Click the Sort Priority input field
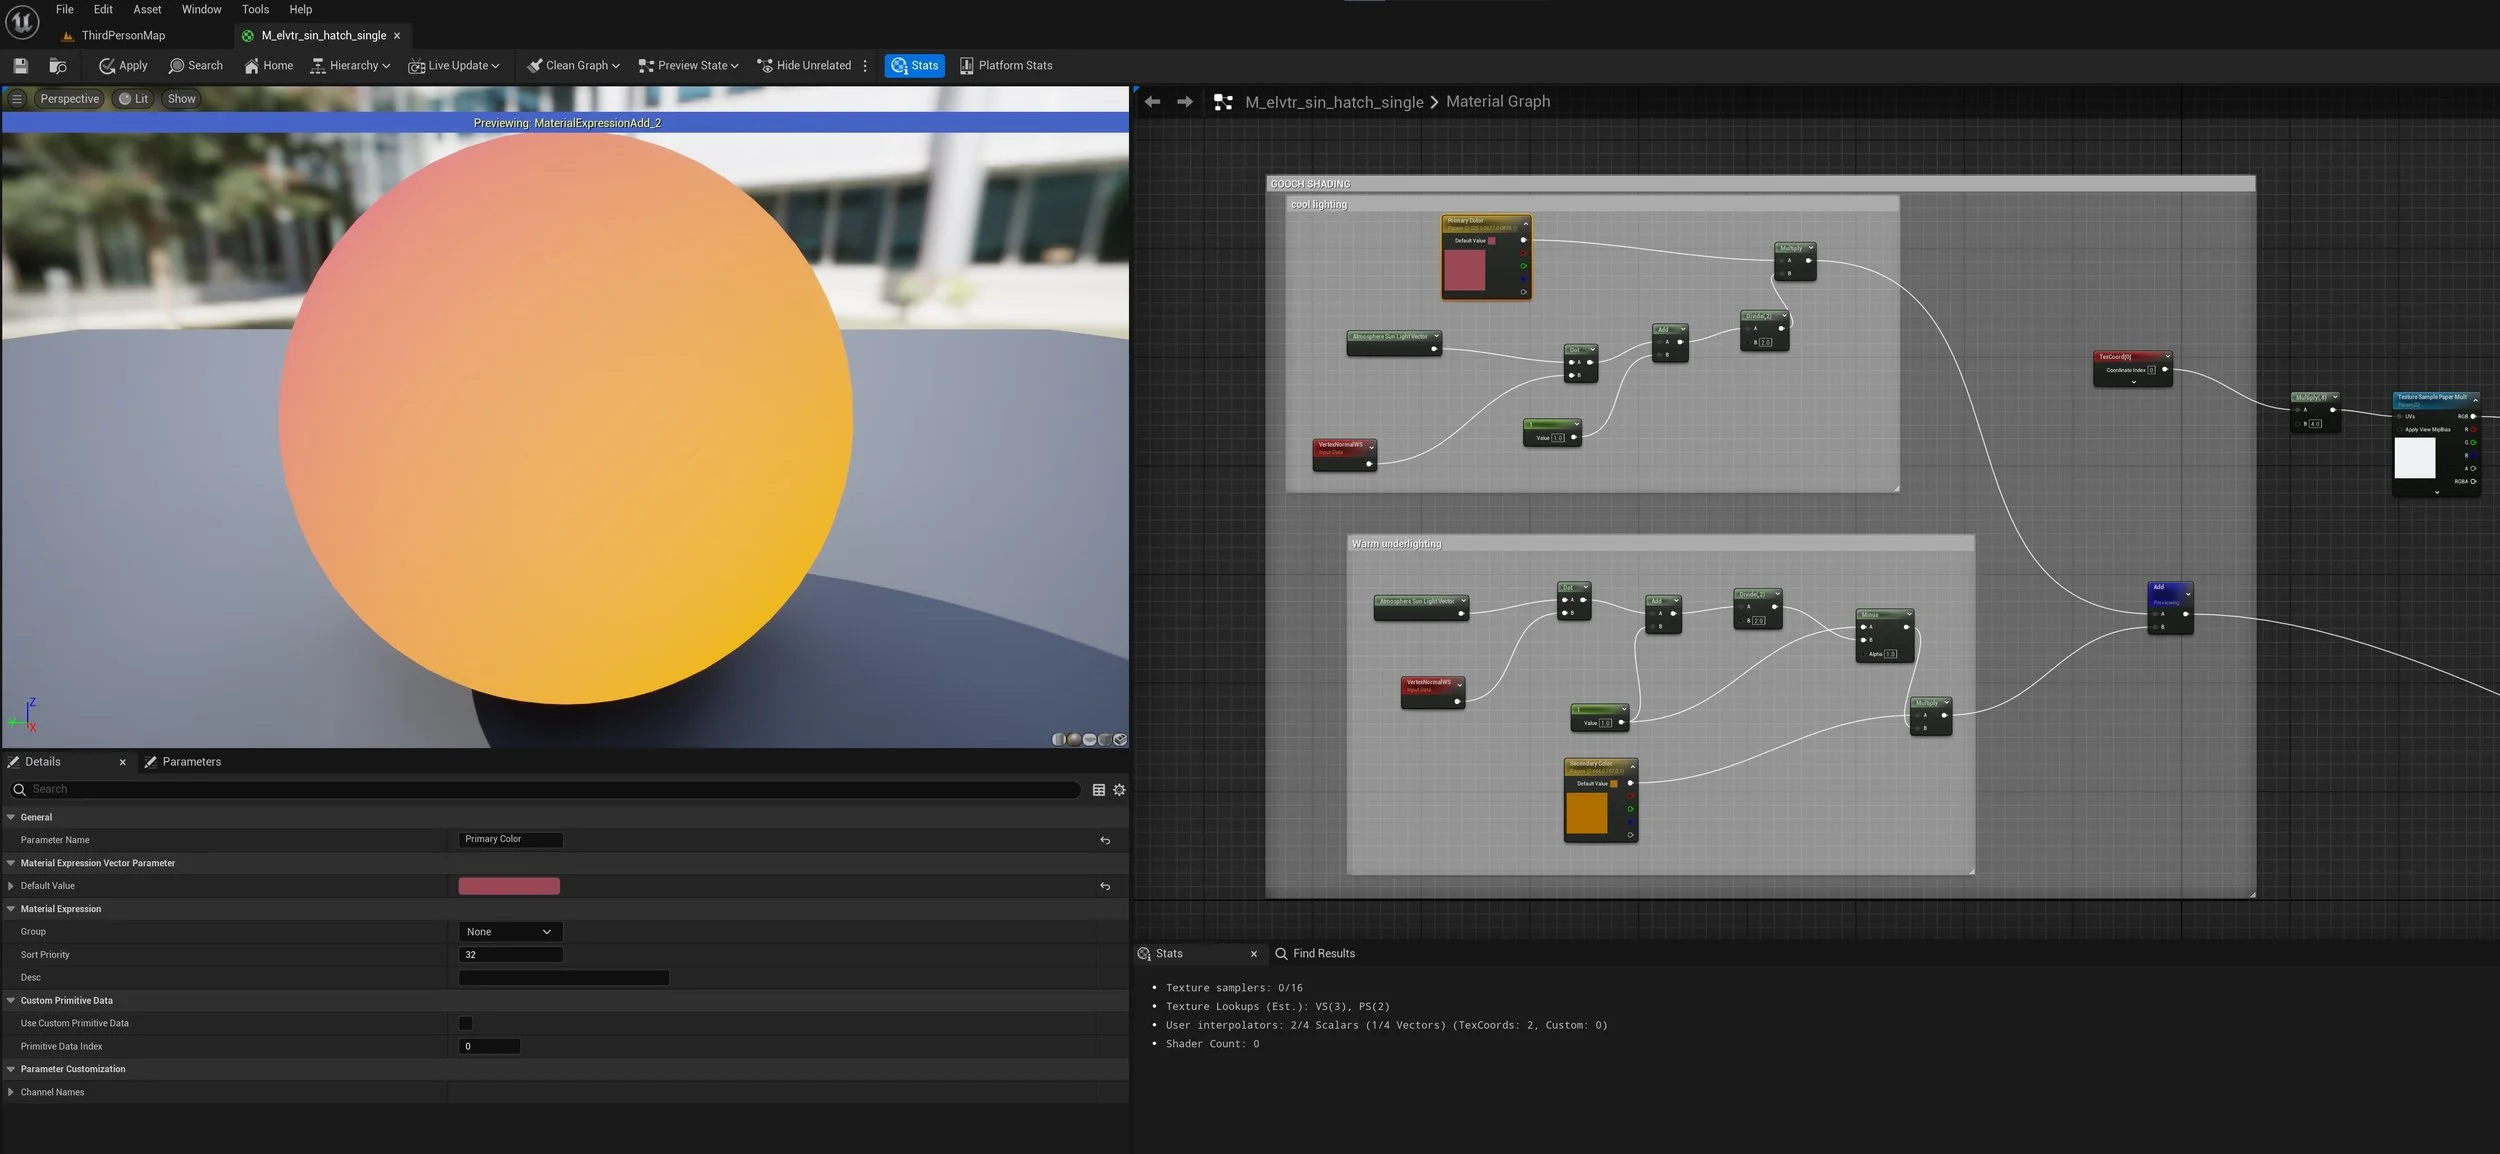 click(510, 955)
